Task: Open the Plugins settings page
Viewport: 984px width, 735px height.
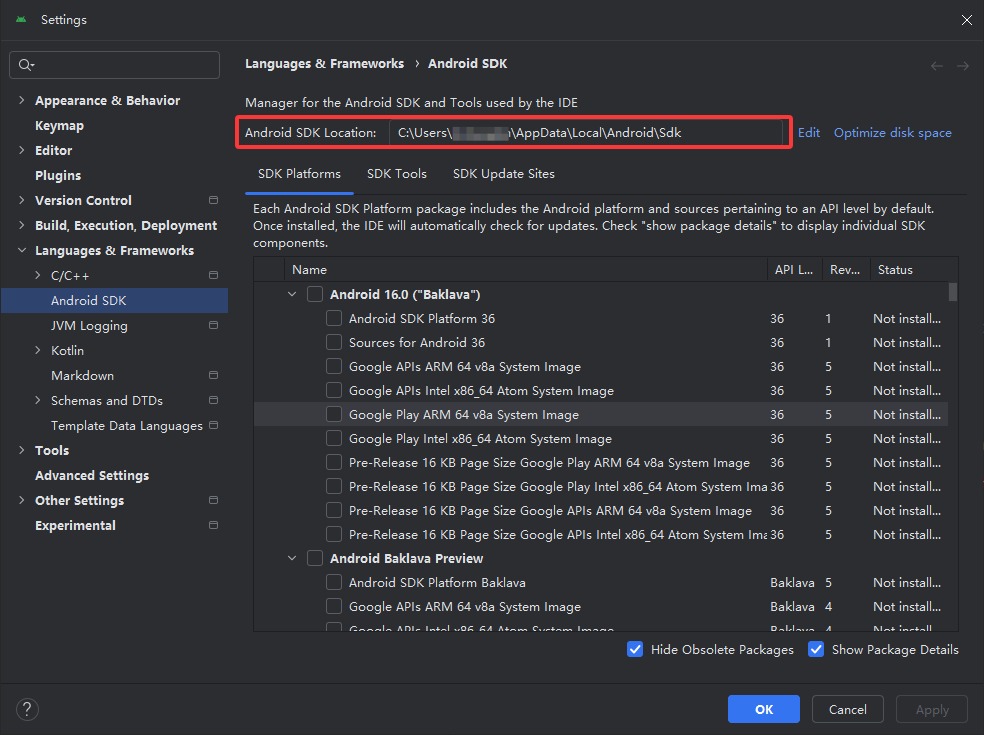Action: 58,175
